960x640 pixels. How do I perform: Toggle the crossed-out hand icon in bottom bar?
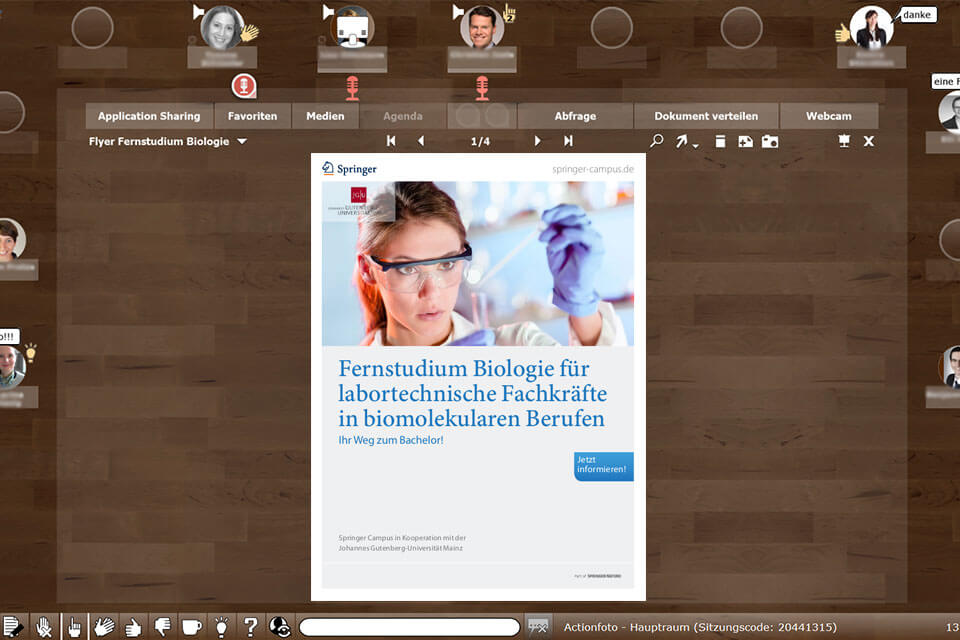[44, 627]
